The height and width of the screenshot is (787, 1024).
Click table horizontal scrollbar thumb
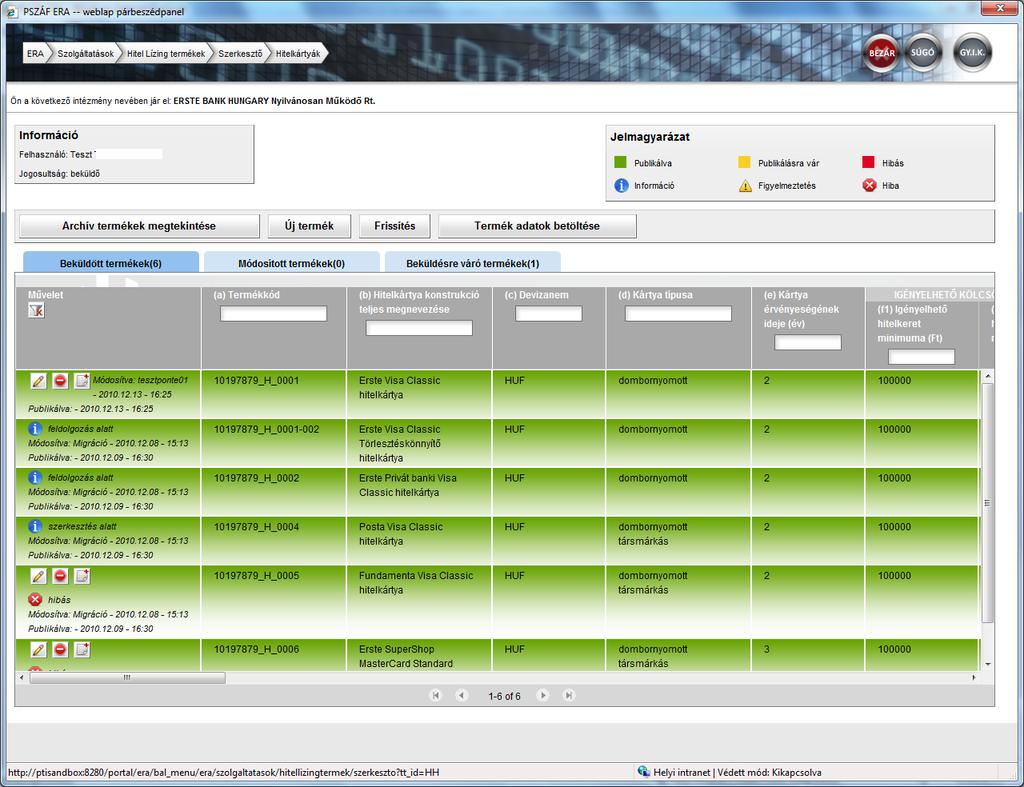pyautogui.click(x=127, y=678)
